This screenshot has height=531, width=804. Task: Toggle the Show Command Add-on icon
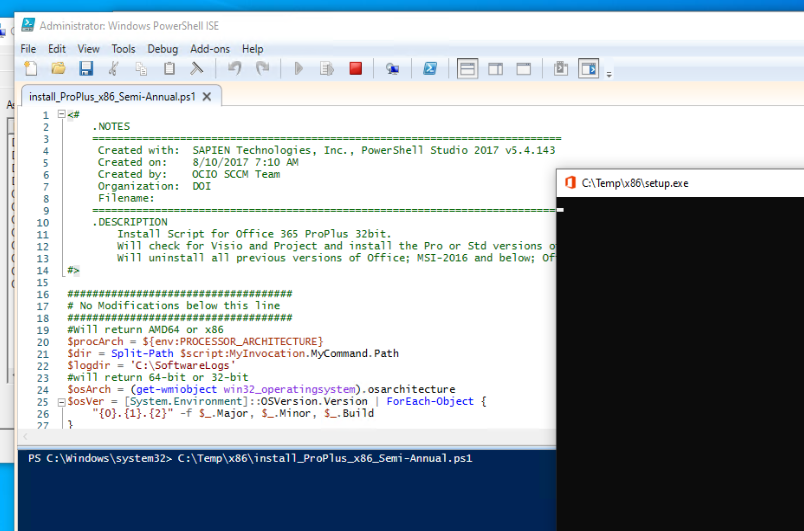coord(589,68)
